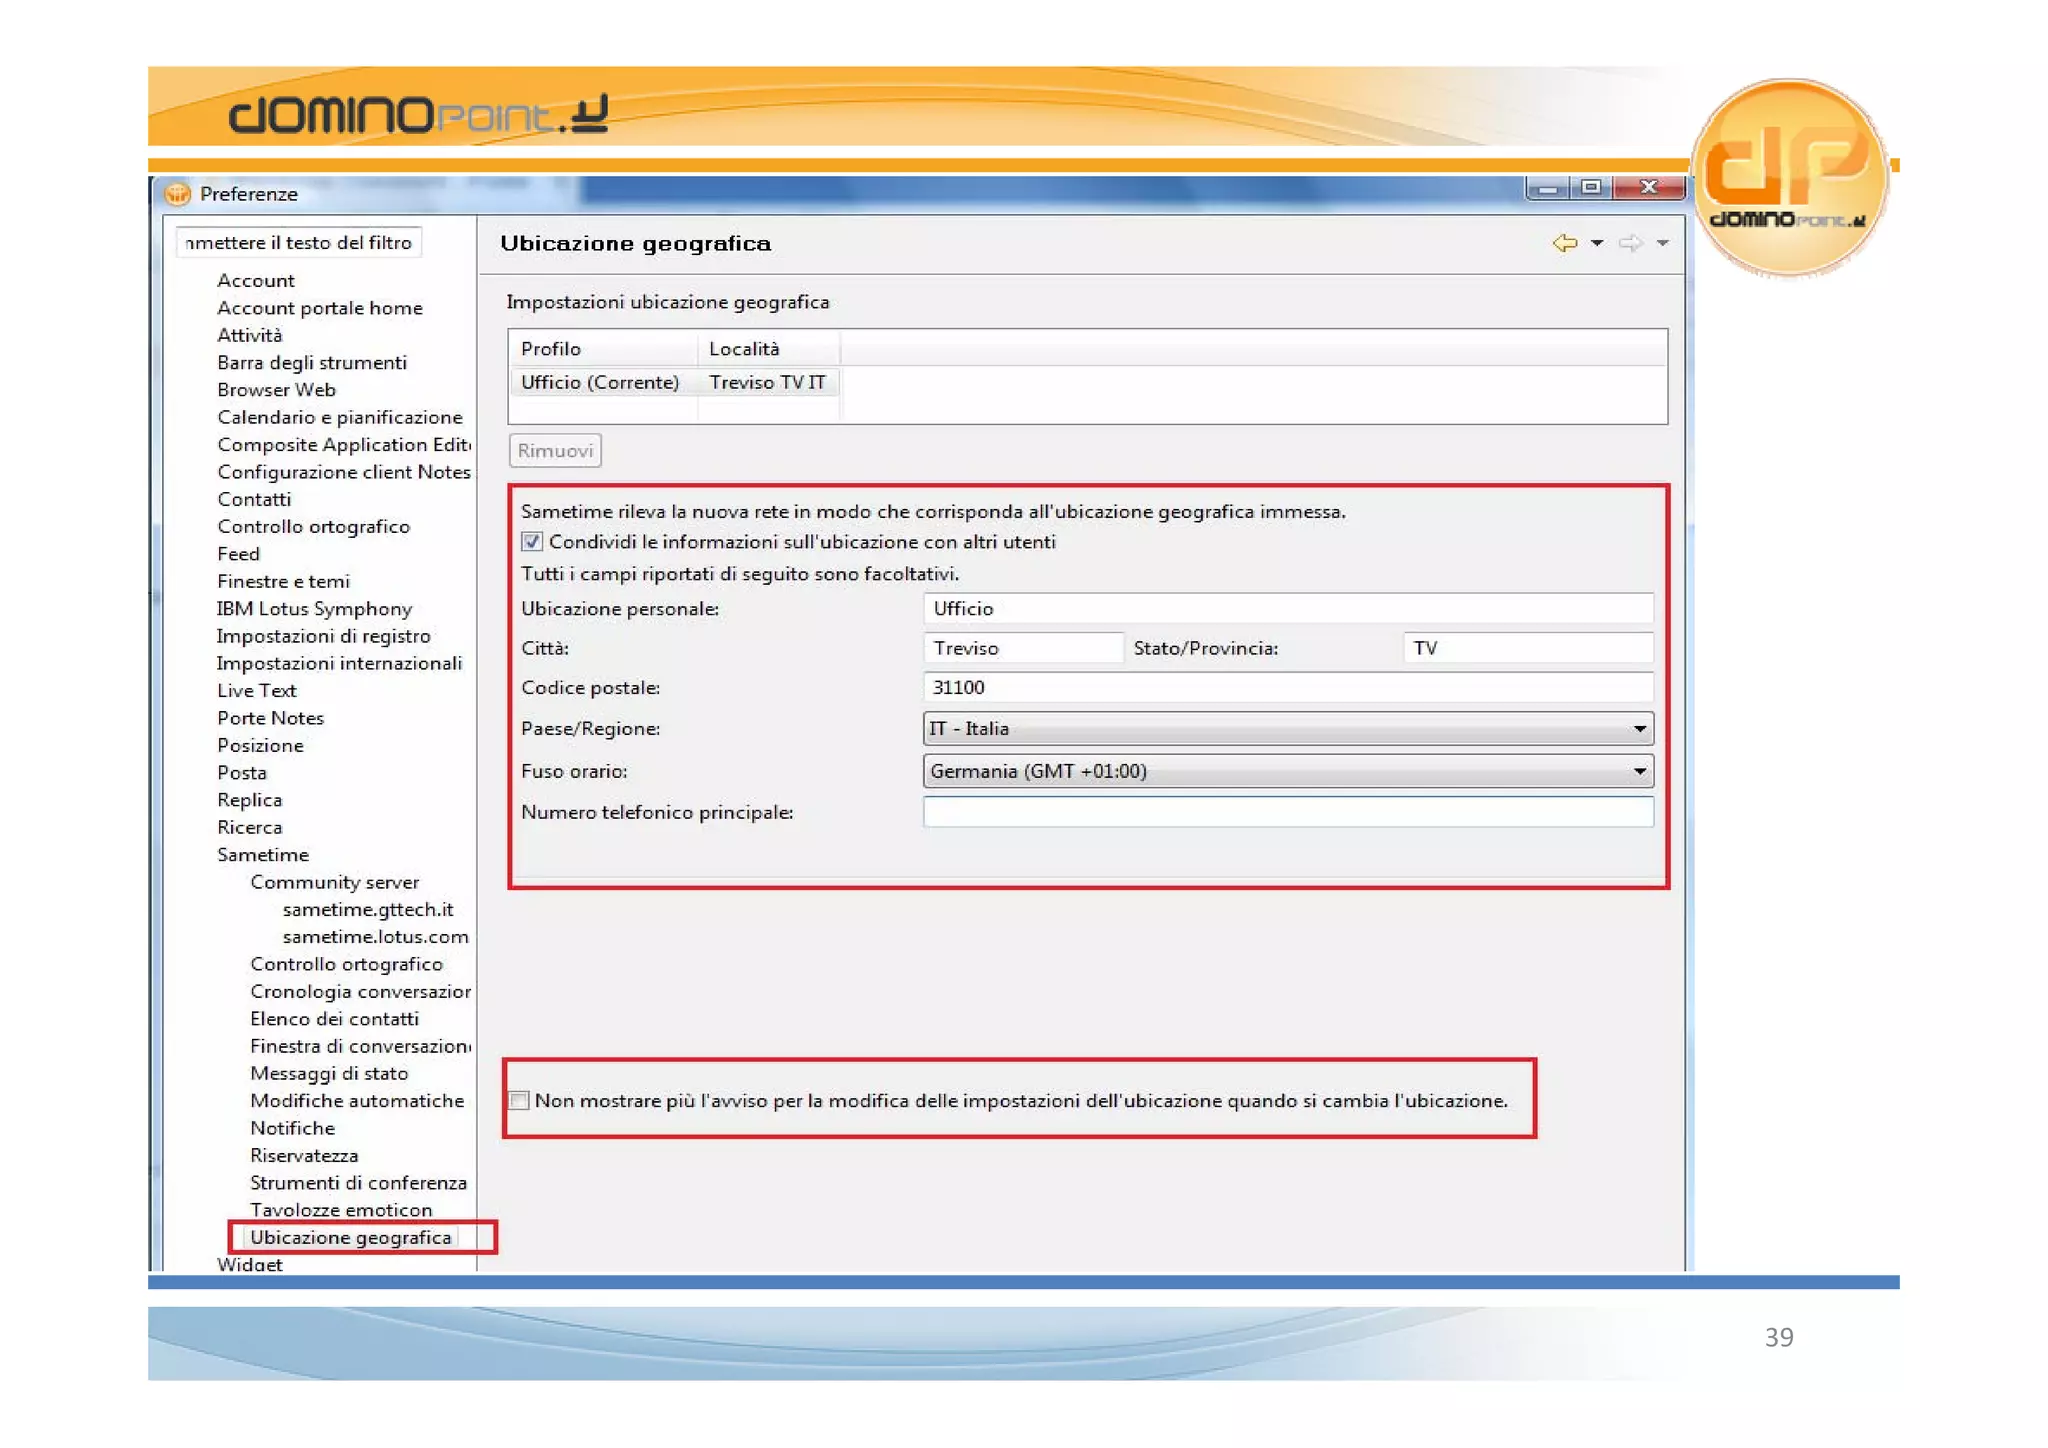Screen dimensions: 2048x1448
Task: Expand the Fuso orario combo box
Action: tap(1639, 771)
